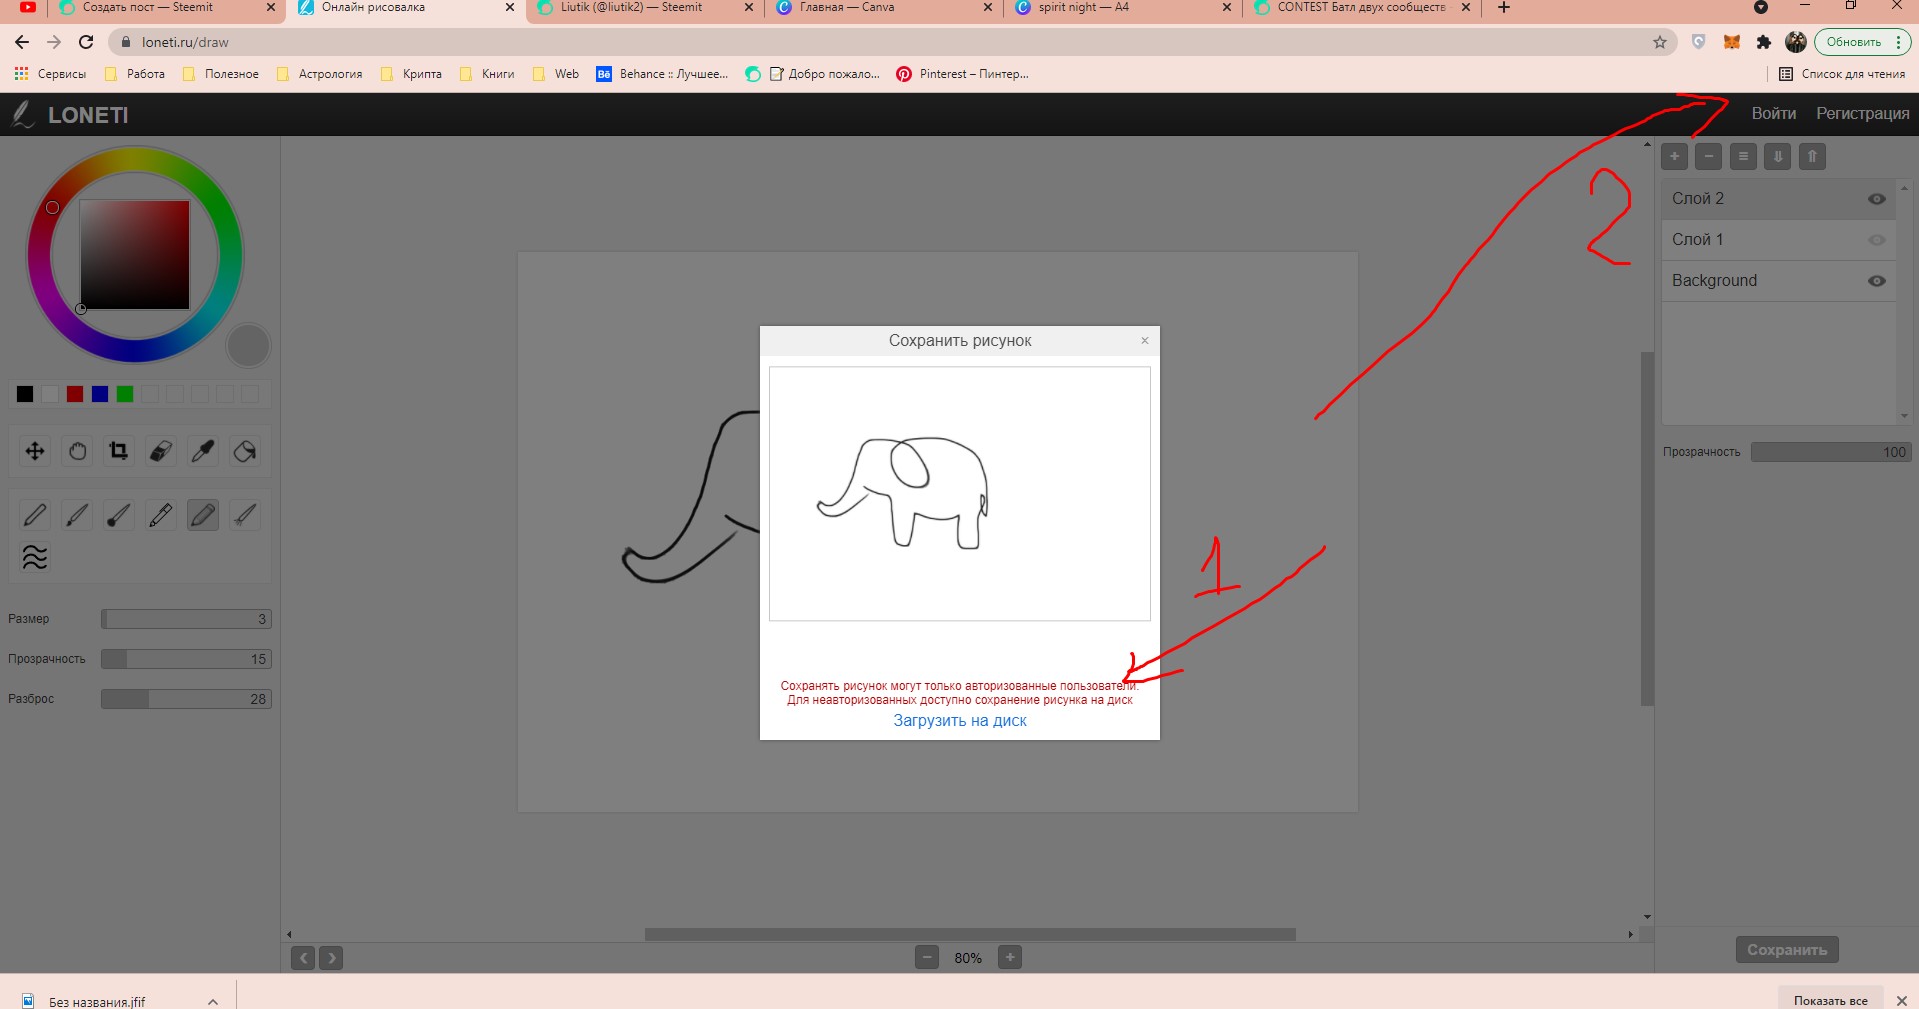Choose the wavy lines brush tool
The width and height of the screenshot is (1919, 1009).
(35, 557)
